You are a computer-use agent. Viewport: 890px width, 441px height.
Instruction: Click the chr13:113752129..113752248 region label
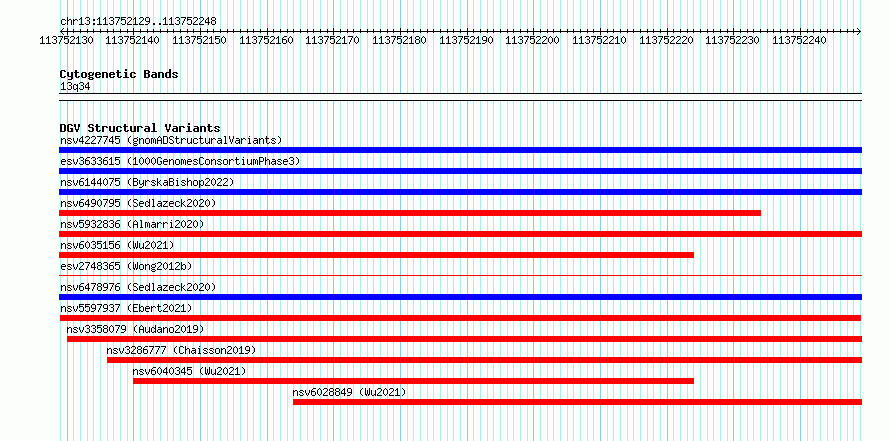(138, 22)
